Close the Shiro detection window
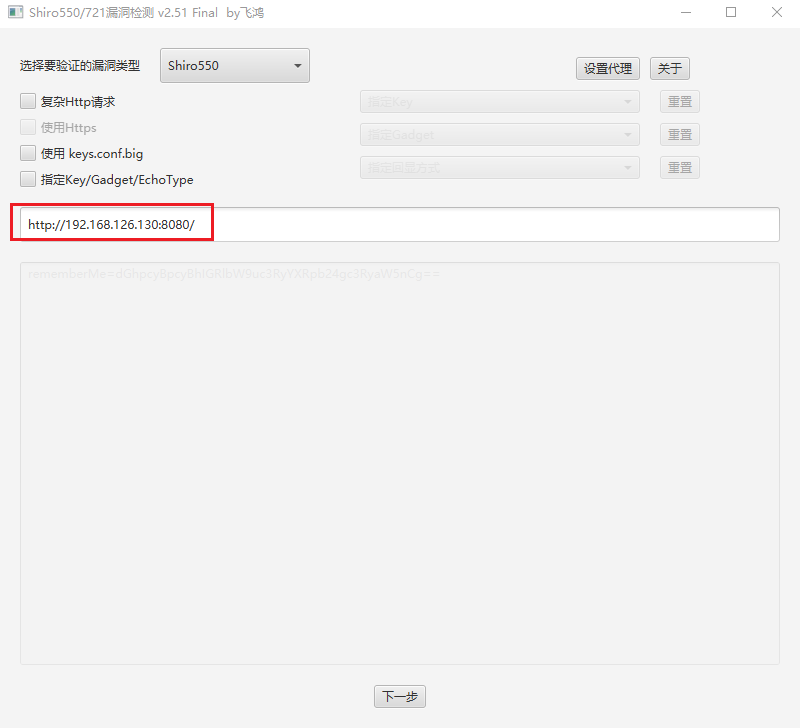This screenshot has height=728, width=800. (x=777, y=12)
